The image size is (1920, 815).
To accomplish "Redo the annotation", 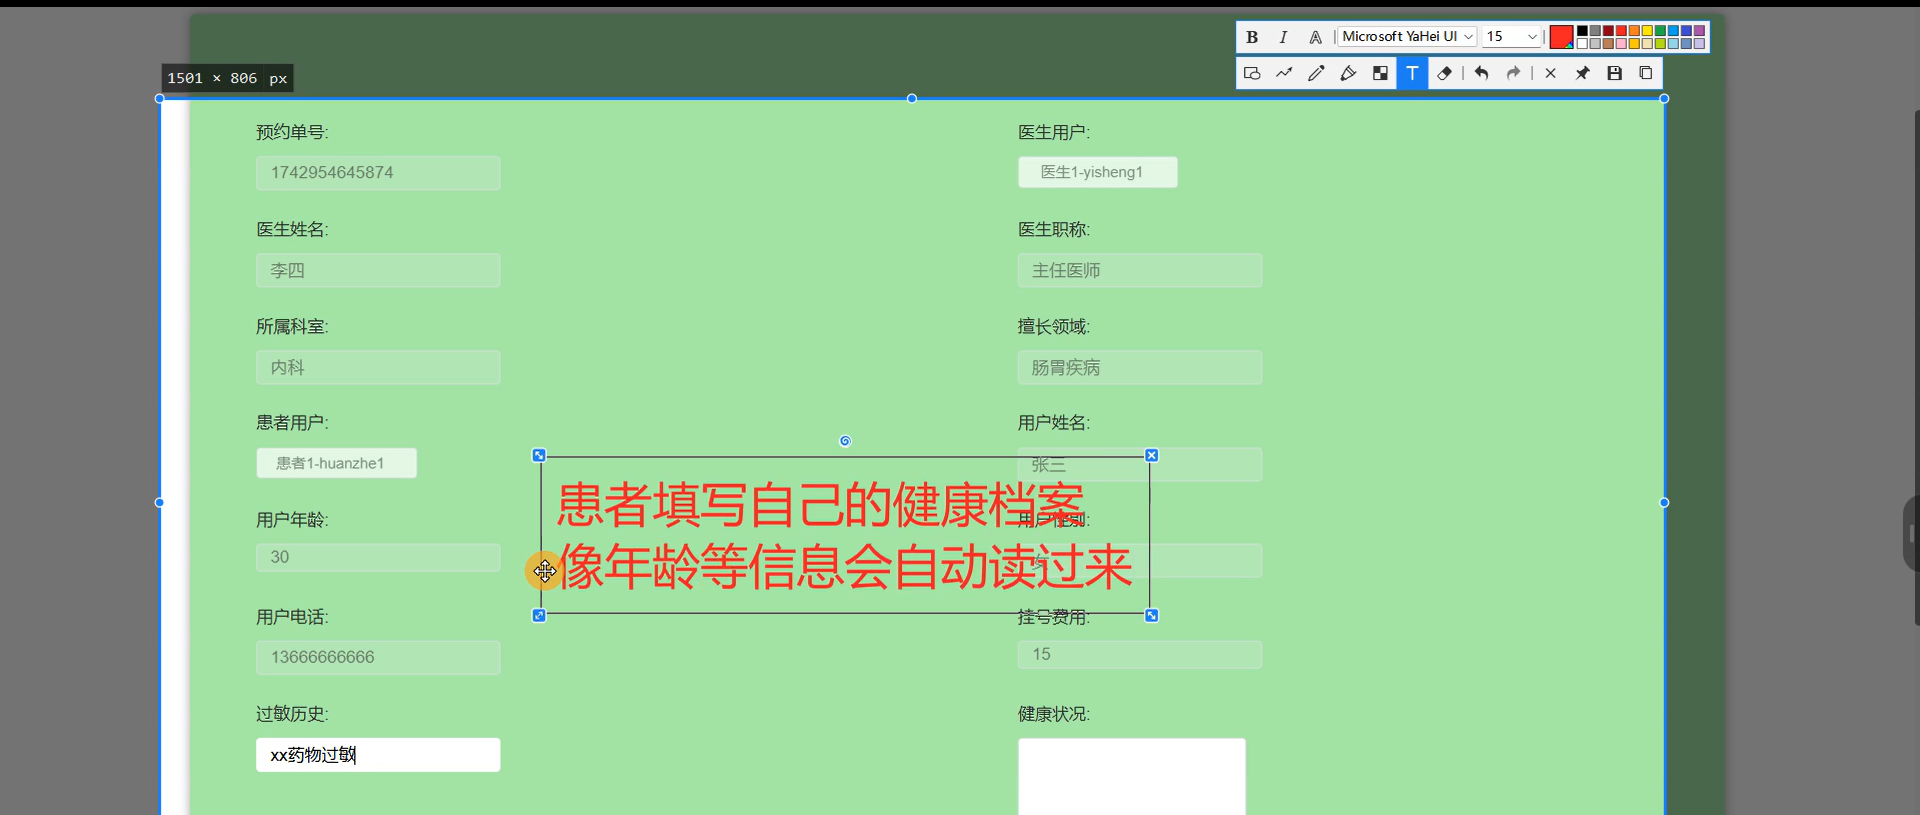I will point(1513,73).
